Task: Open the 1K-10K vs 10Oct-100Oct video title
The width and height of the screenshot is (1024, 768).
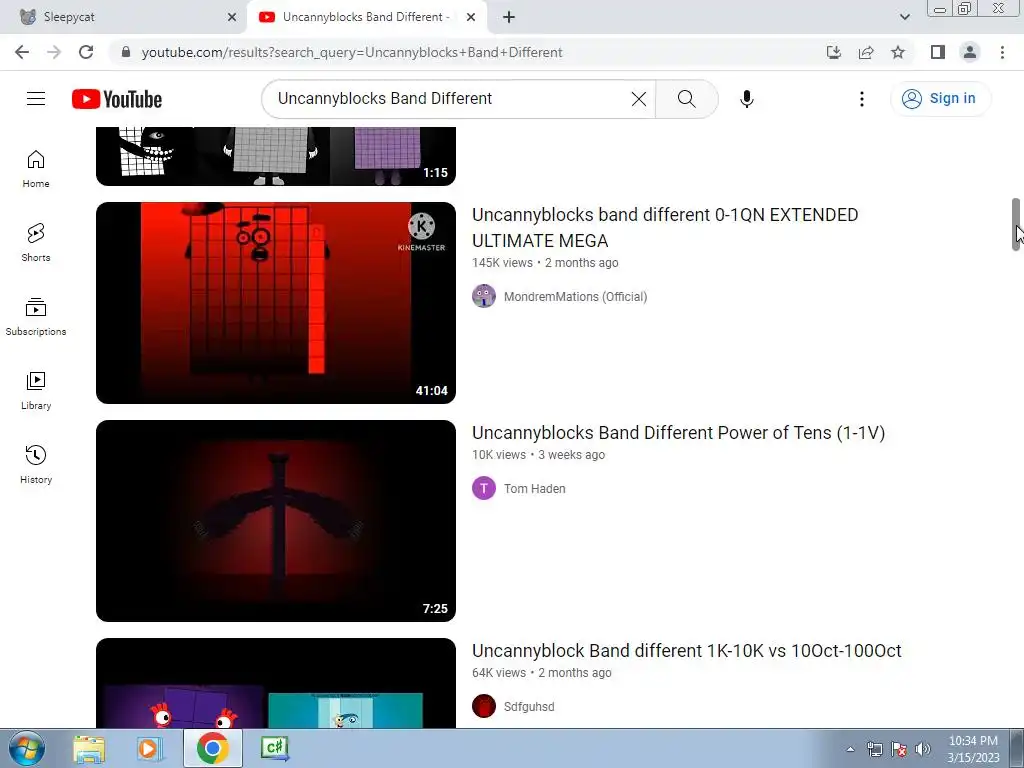Action: pos(686,650)
